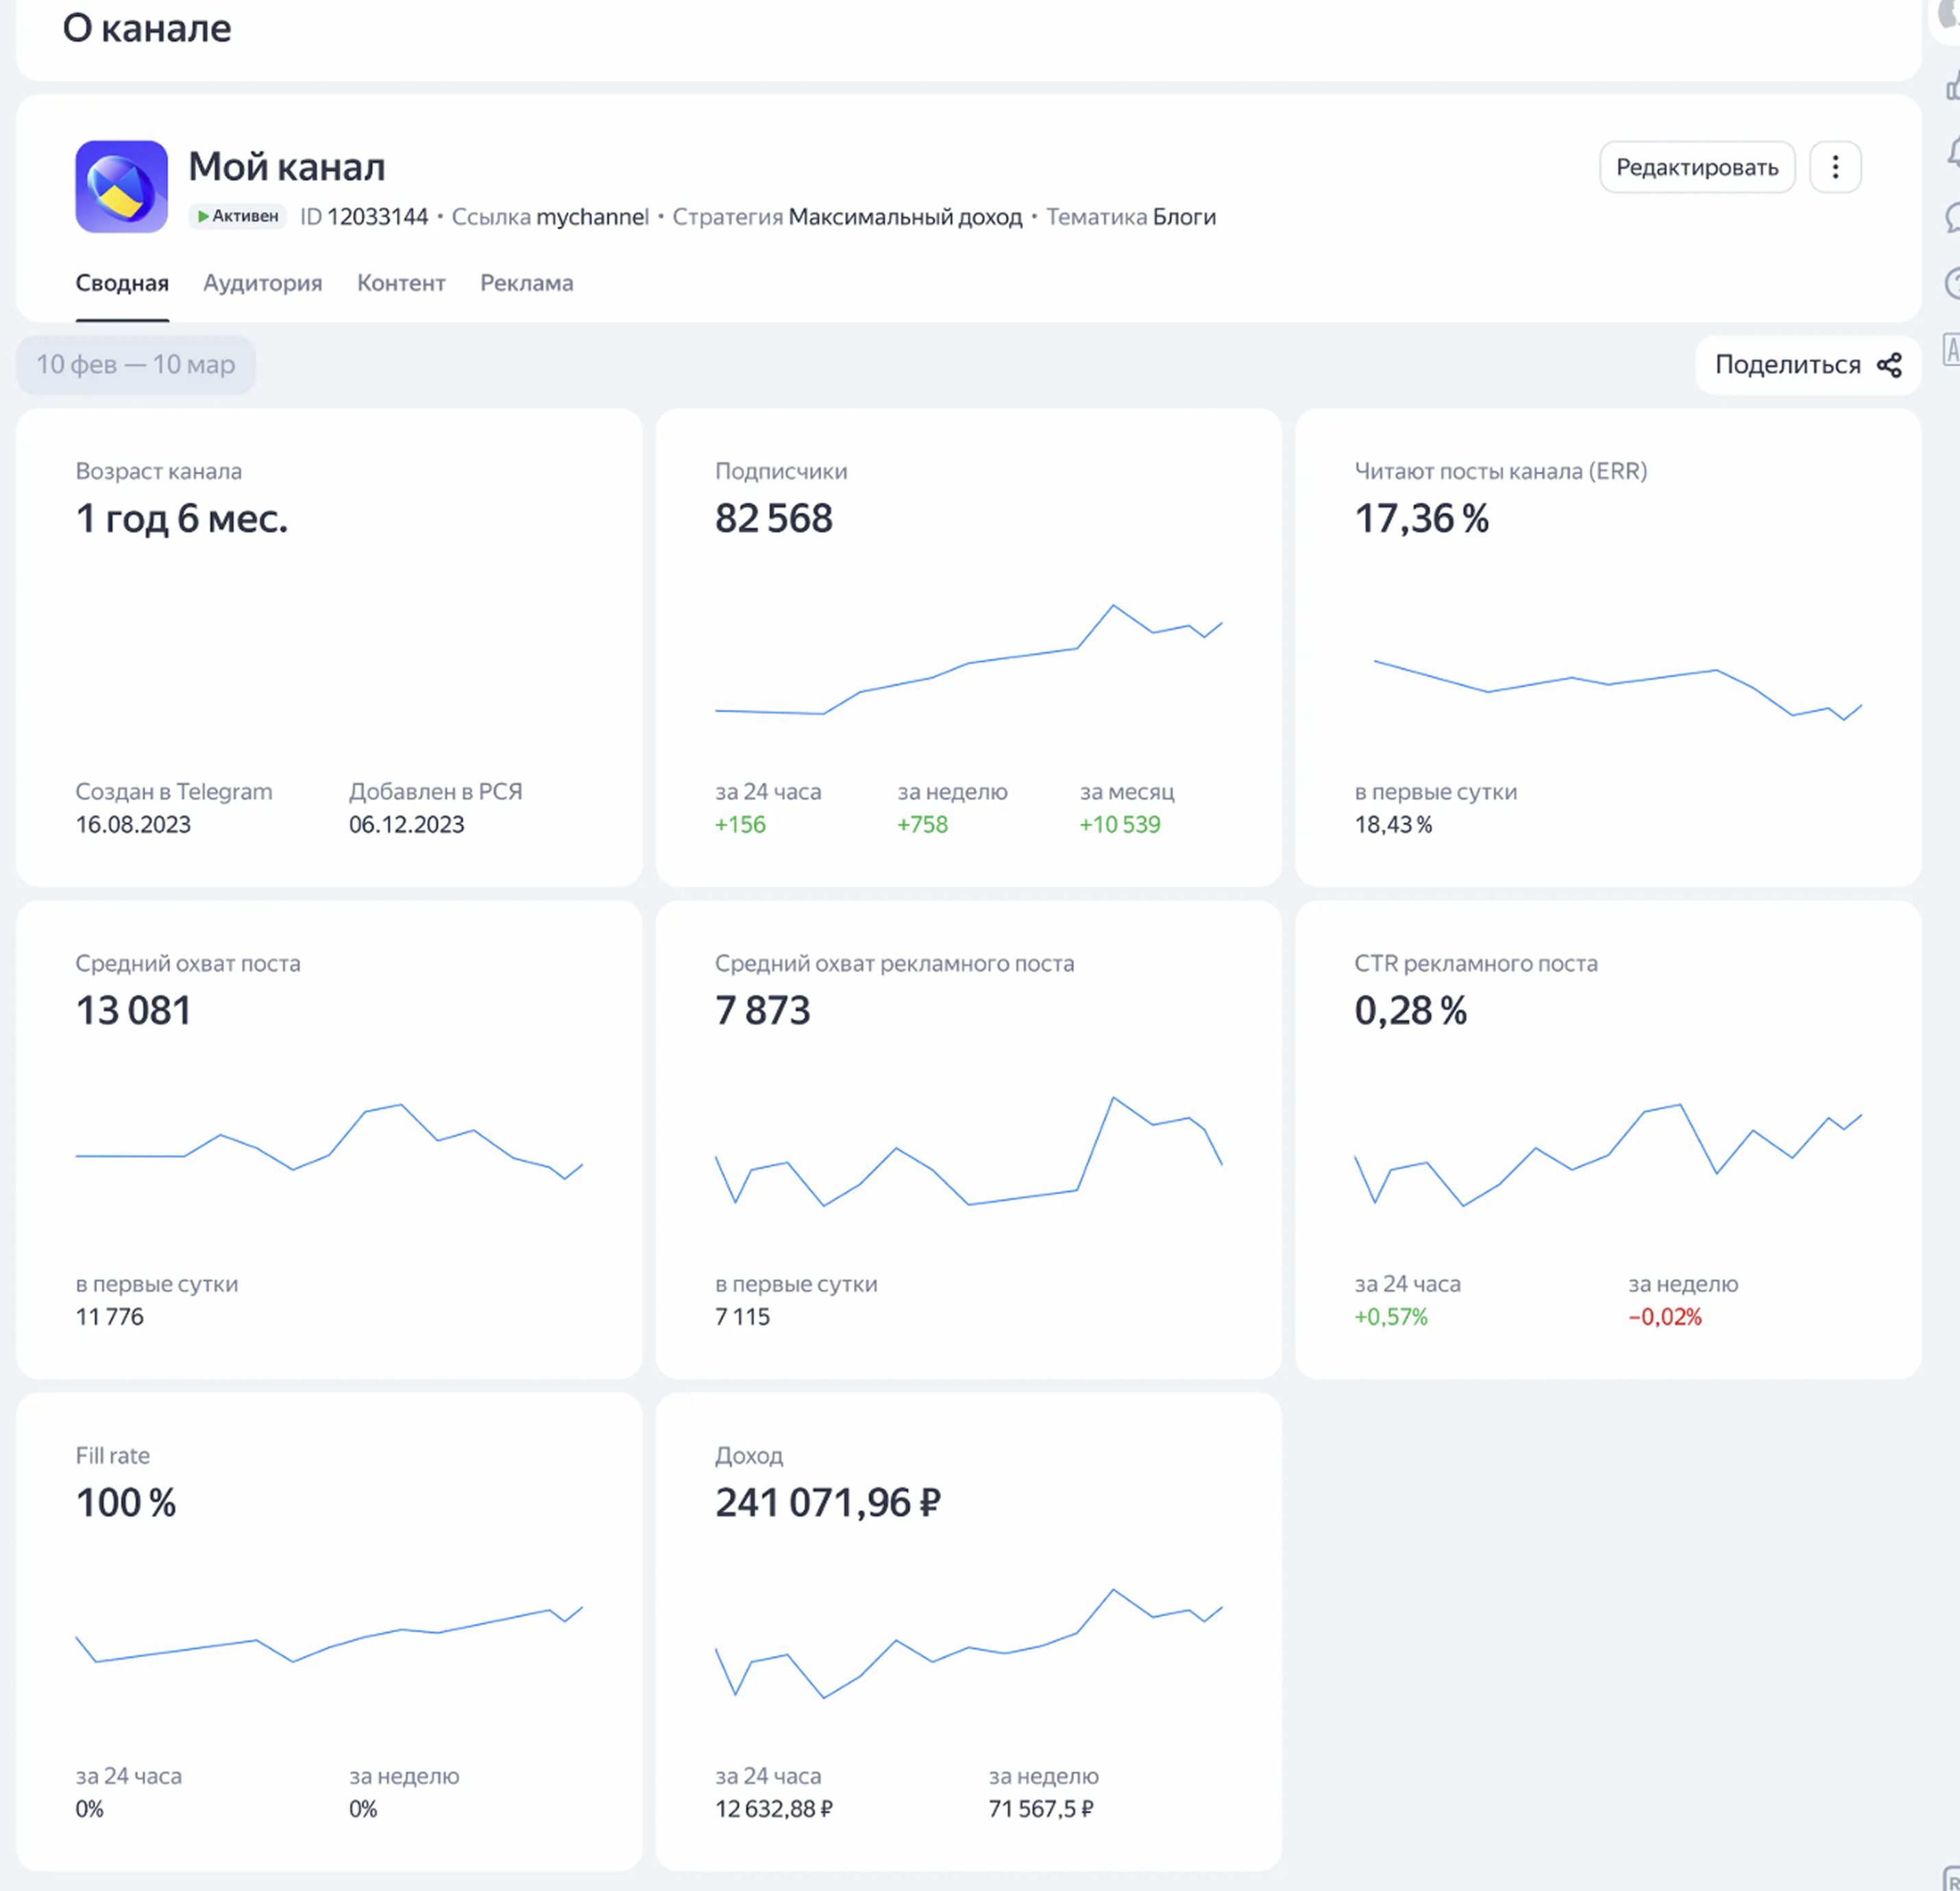The image size is (1960, 1891).
Task: Switch to the Аудитория tab
Action: coord(262,283)
